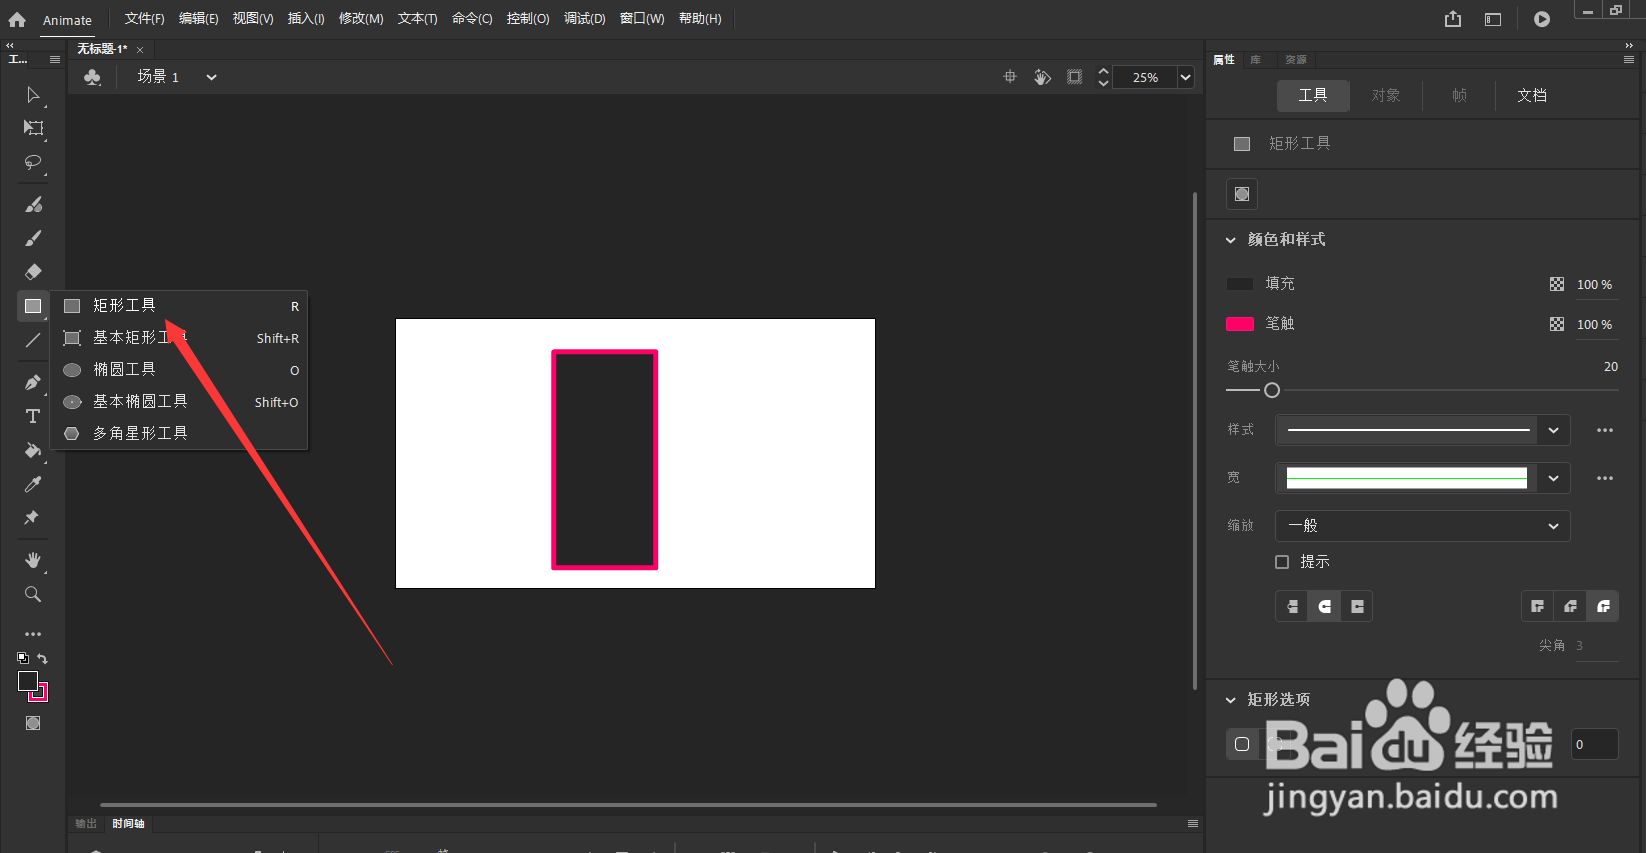Viewport: 1646px width, 853px height.
Task: Select the Eraser tool
Action: (33, 272)
